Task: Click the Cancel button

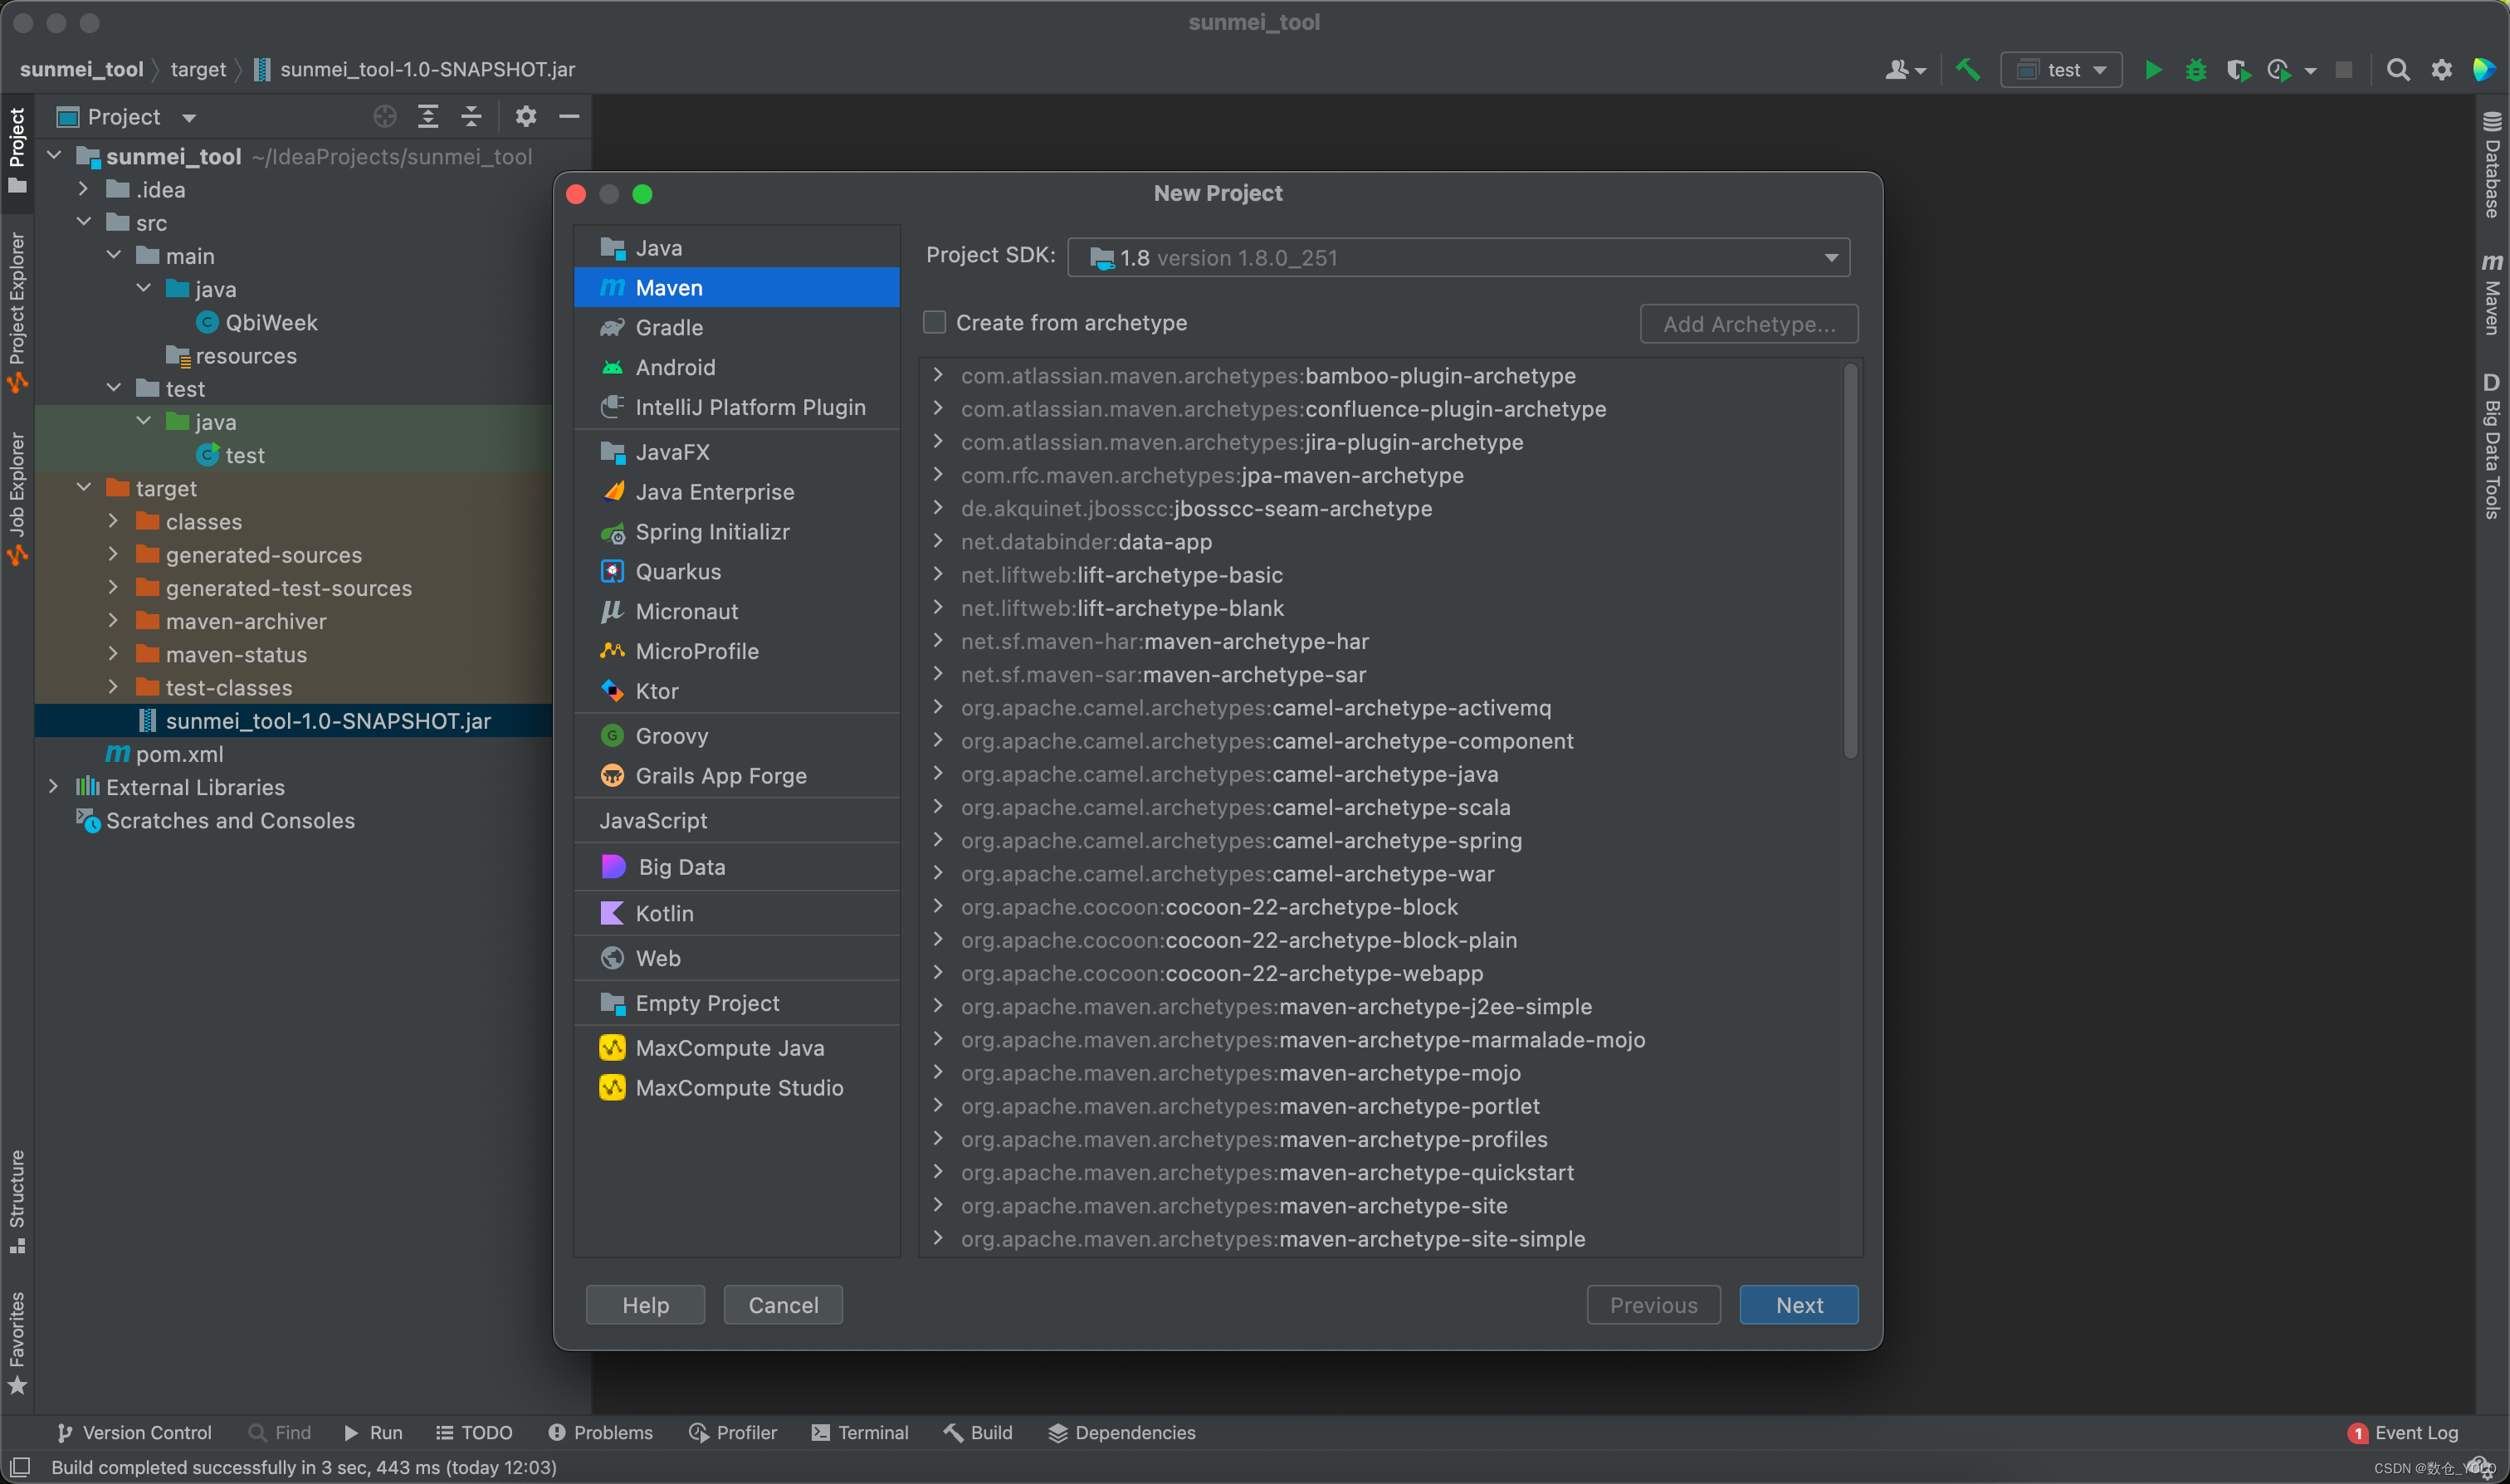Action: point(783,1304)
